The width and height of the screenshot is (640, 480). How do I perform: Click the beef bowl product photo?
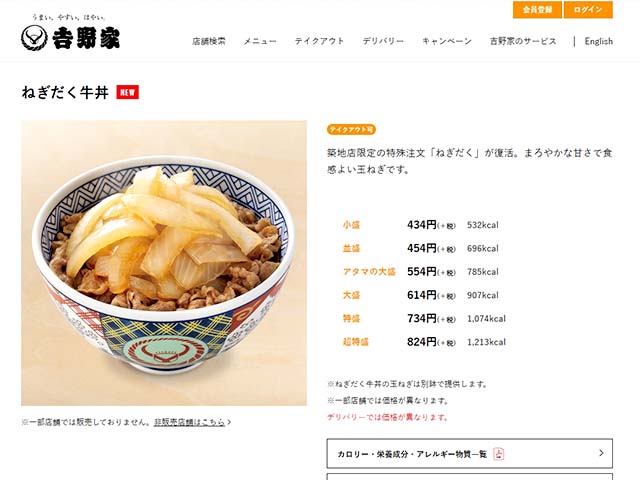point(164,263)
